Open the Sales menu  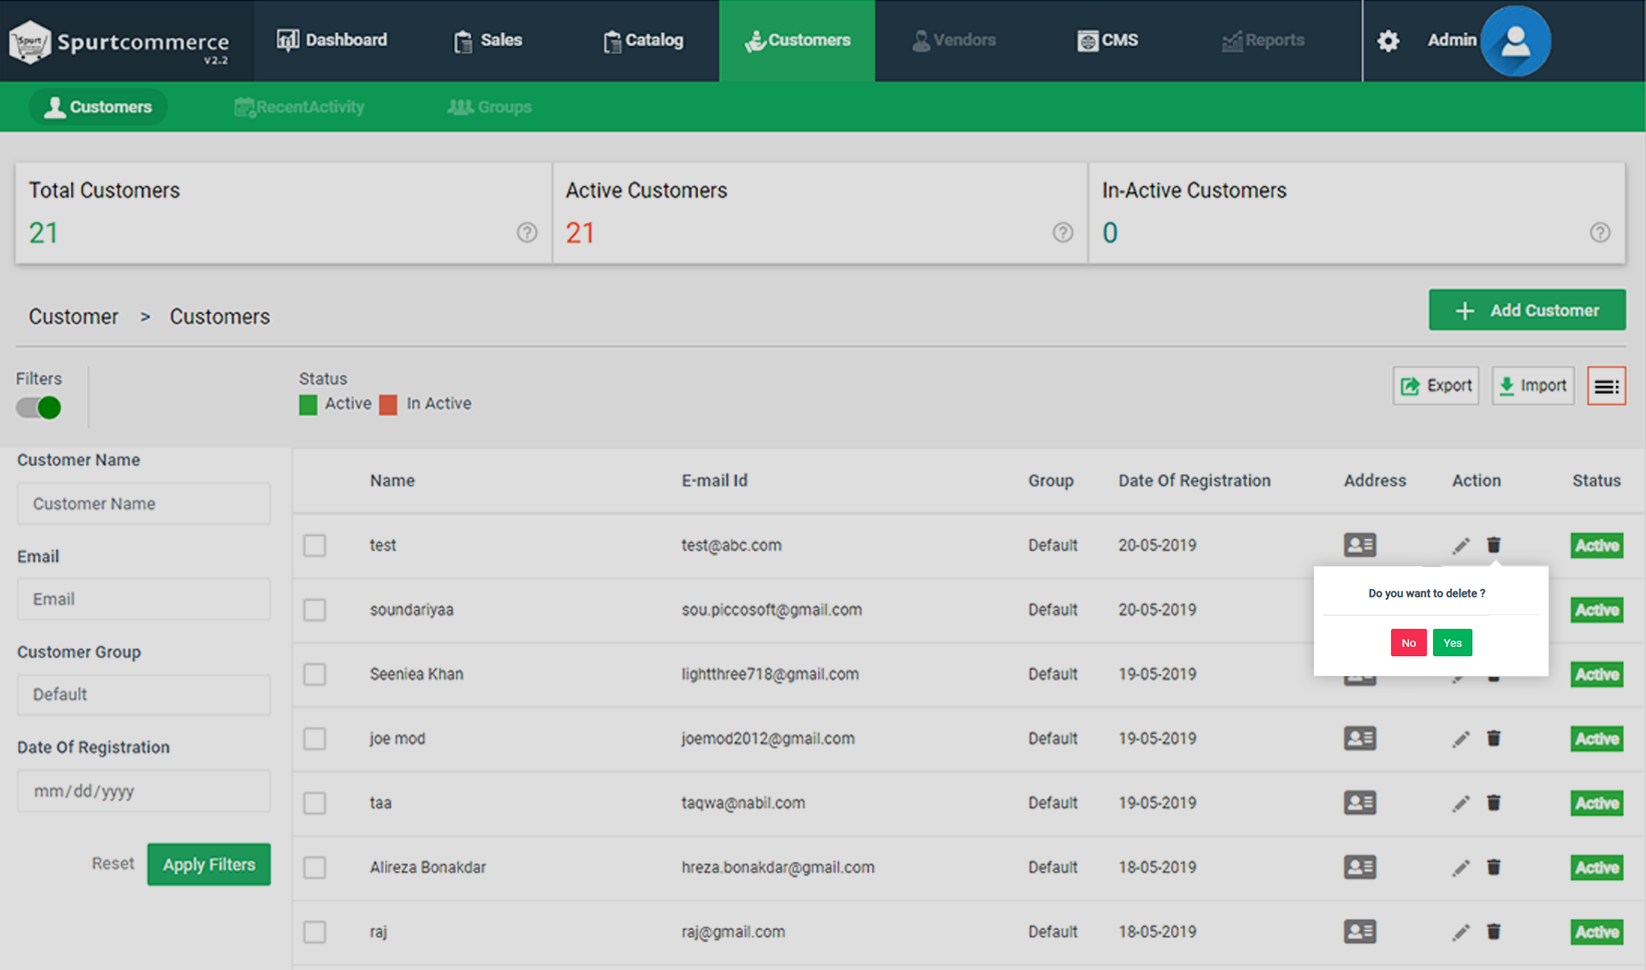[x=488, y=40]
